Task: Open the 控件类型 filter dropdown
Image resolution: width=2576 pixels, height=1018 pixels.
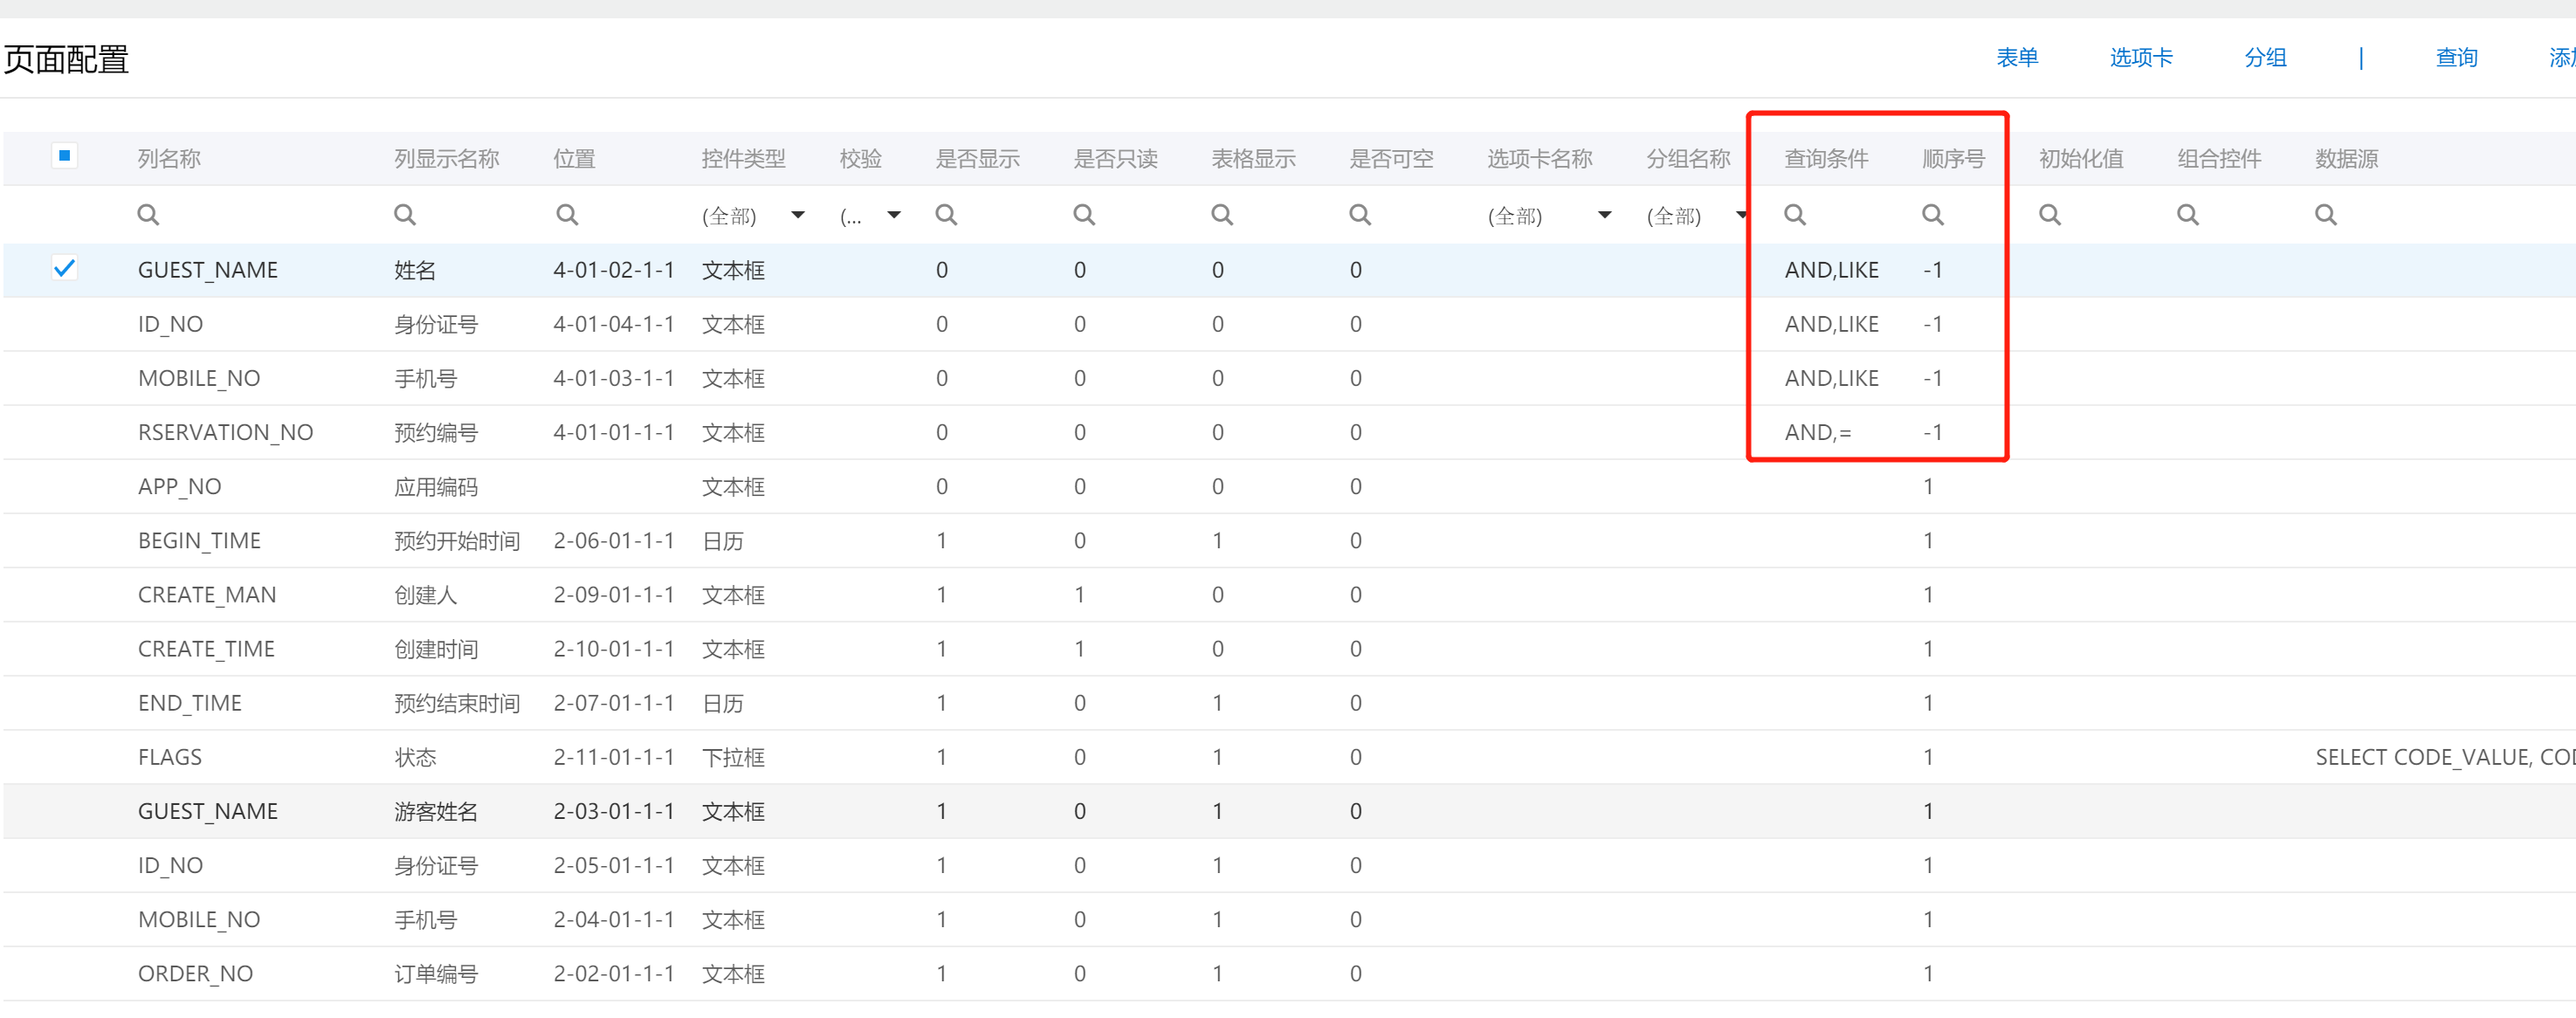Action: point(797,215)
